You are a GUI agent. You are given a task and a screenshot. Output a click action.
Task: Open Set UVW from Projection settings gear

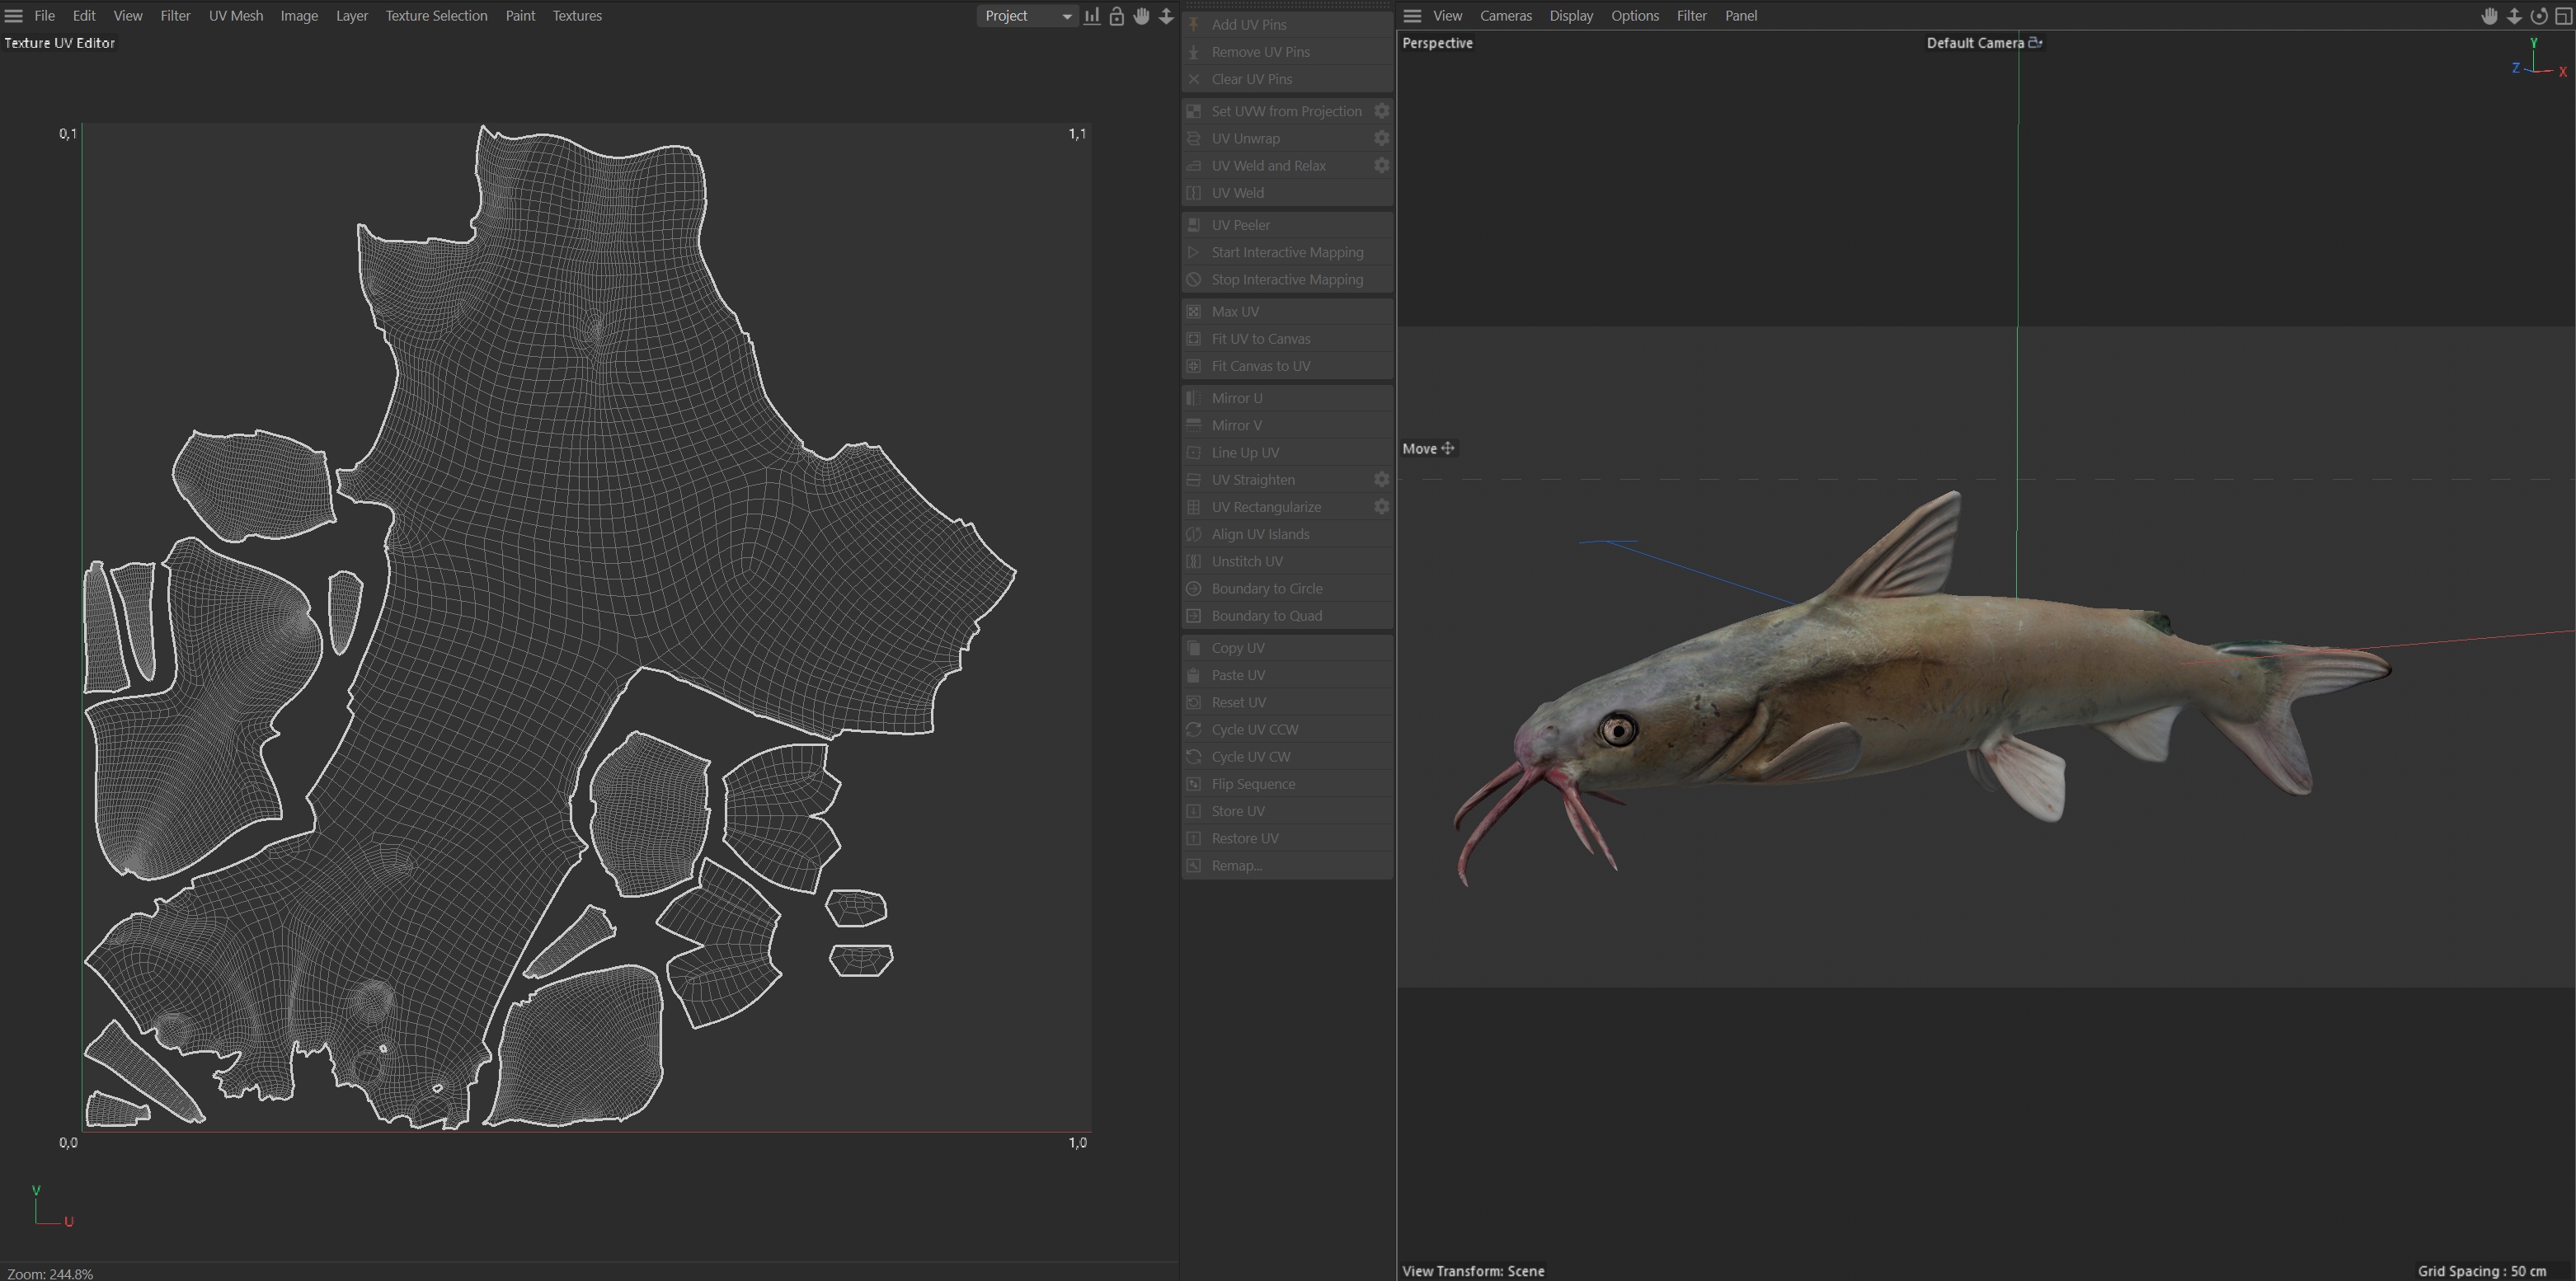[1381, 111]
